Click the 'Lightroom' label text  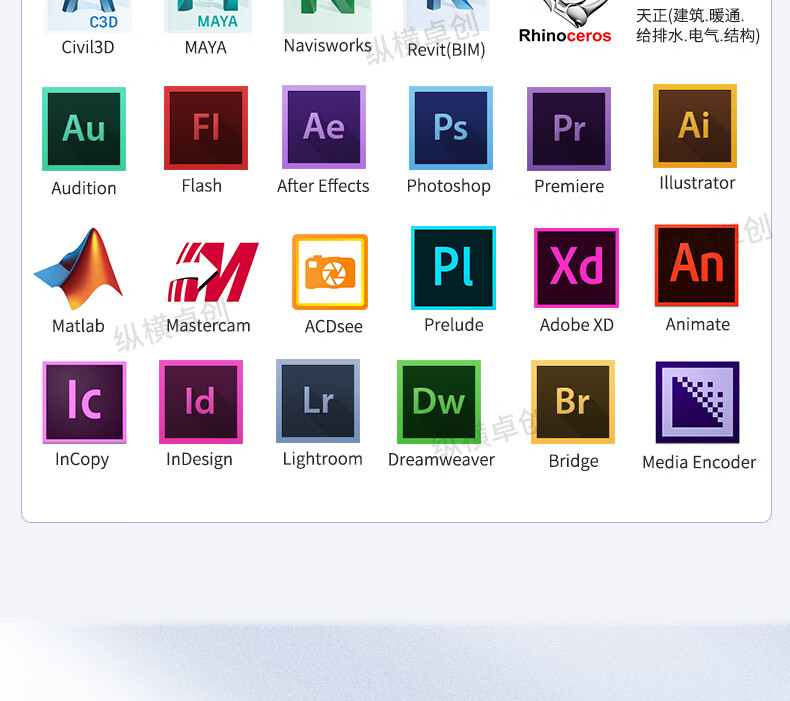coord(322,460)
